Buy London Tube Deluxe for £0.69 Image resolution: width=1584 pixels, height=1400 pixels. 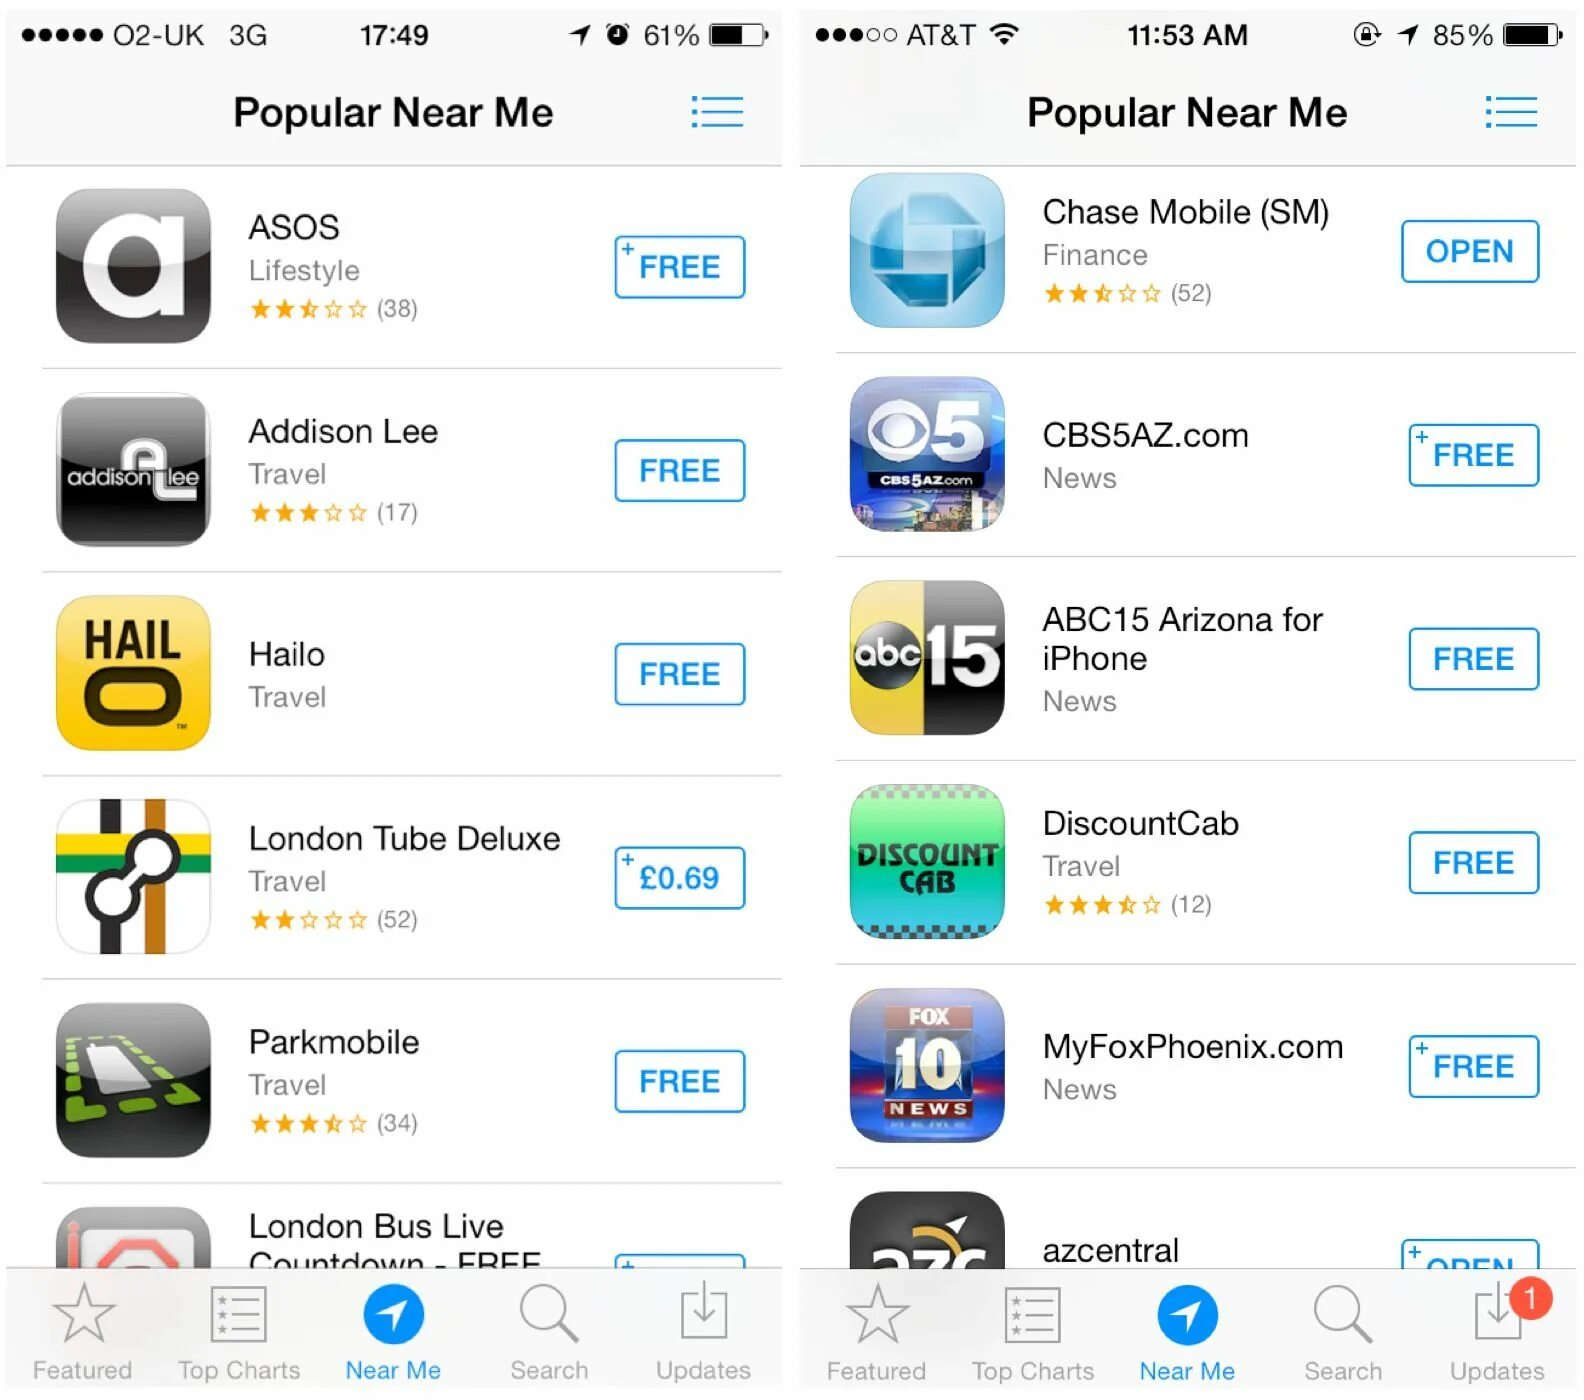point(680,878)
